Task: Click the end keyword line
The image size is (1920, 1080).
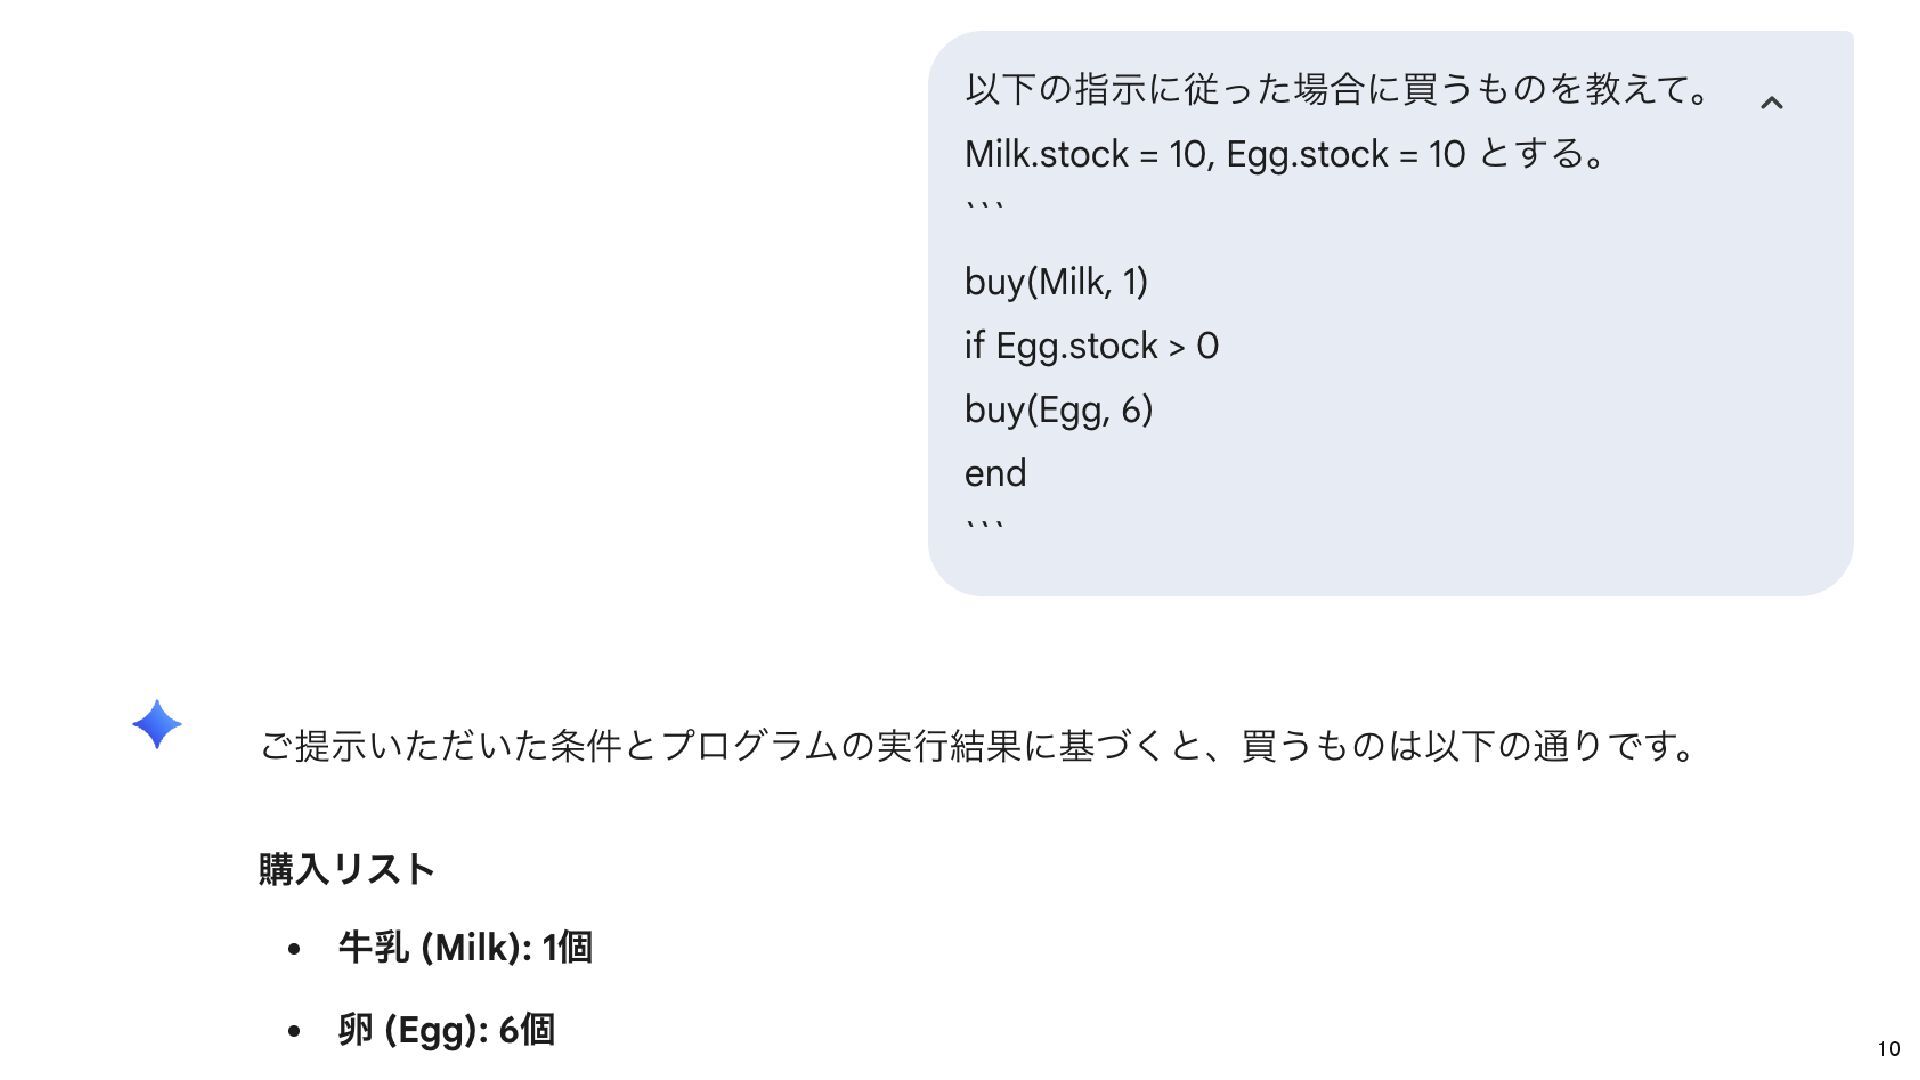Action: pyautogui.click(x=995, y=474)
